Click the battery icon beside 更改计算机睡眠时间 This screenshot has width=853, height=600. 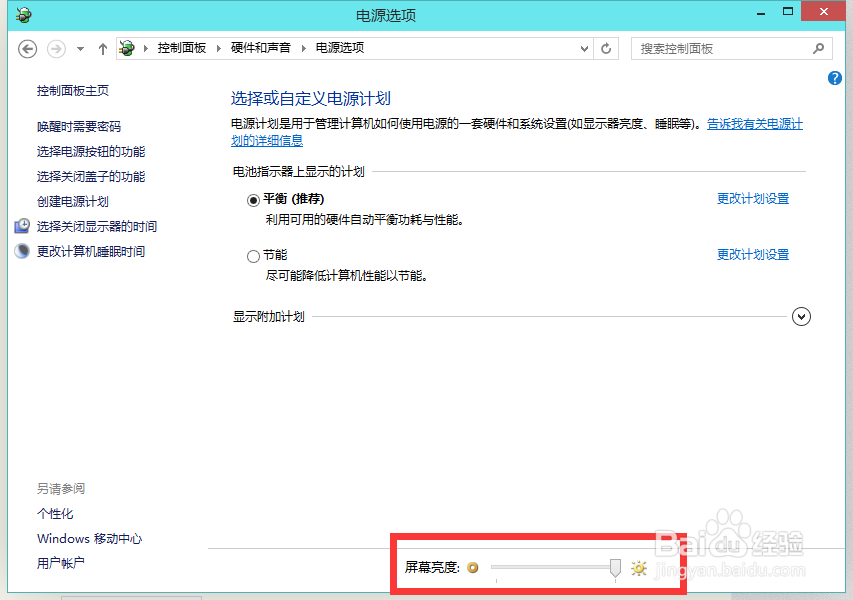pyautogui.click(x=22, y=251)
